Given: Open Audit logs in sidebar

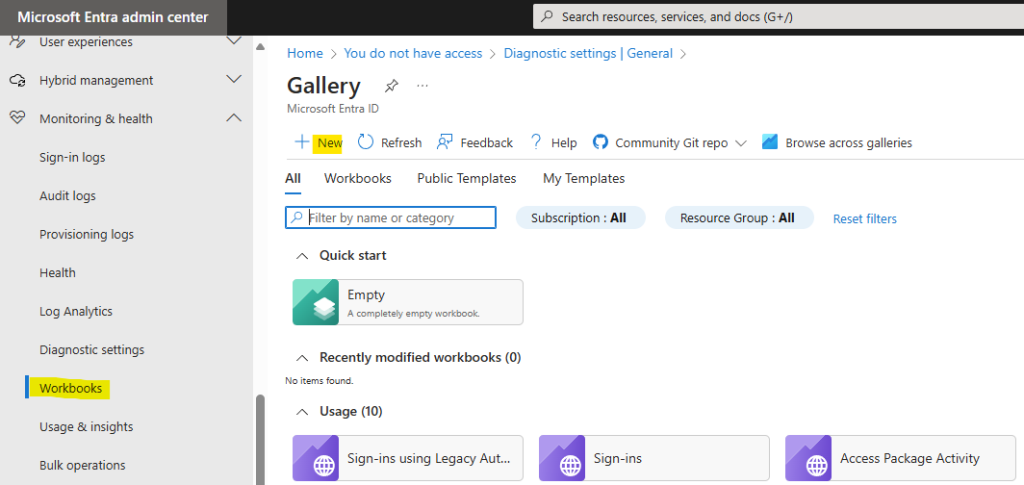Looking at the screenshot, I should (x=67, y=196).
